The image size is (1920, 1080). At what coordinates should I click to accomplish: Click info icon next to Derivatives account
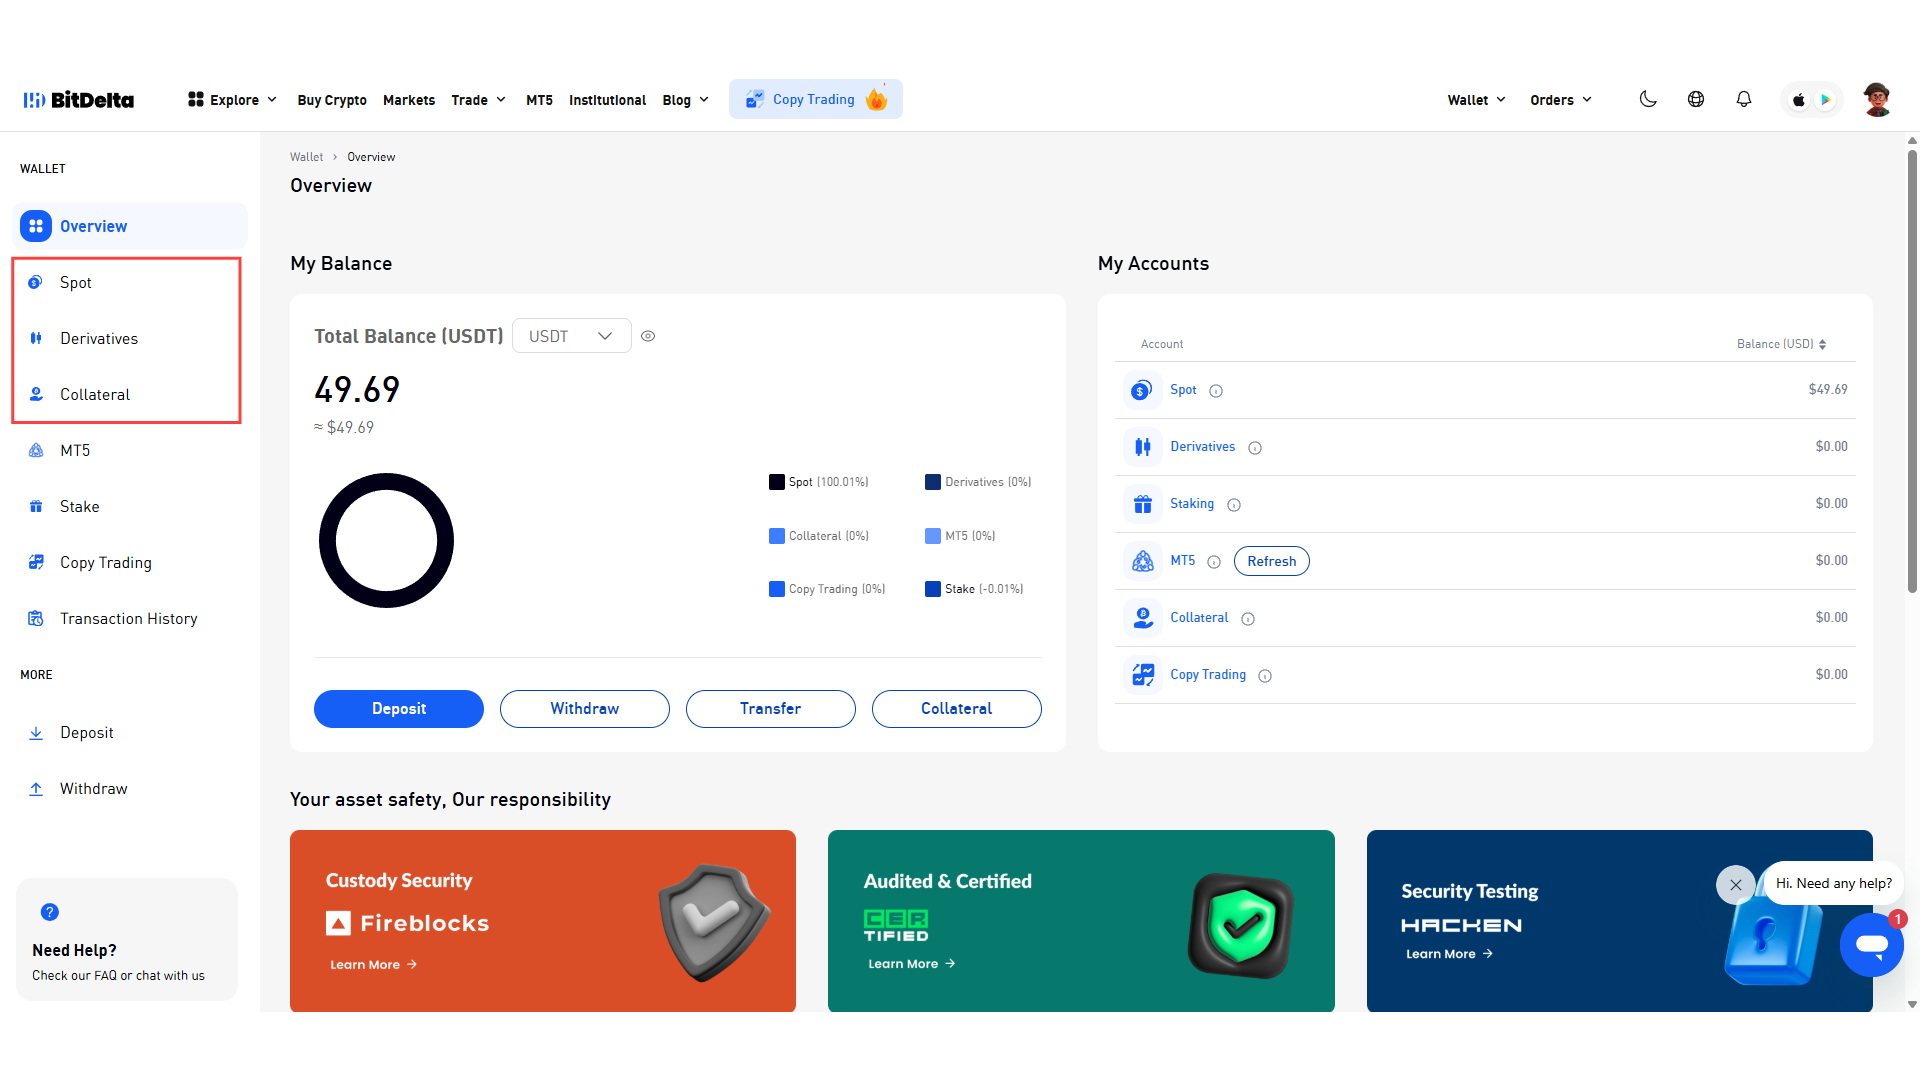pos(1255,448)
